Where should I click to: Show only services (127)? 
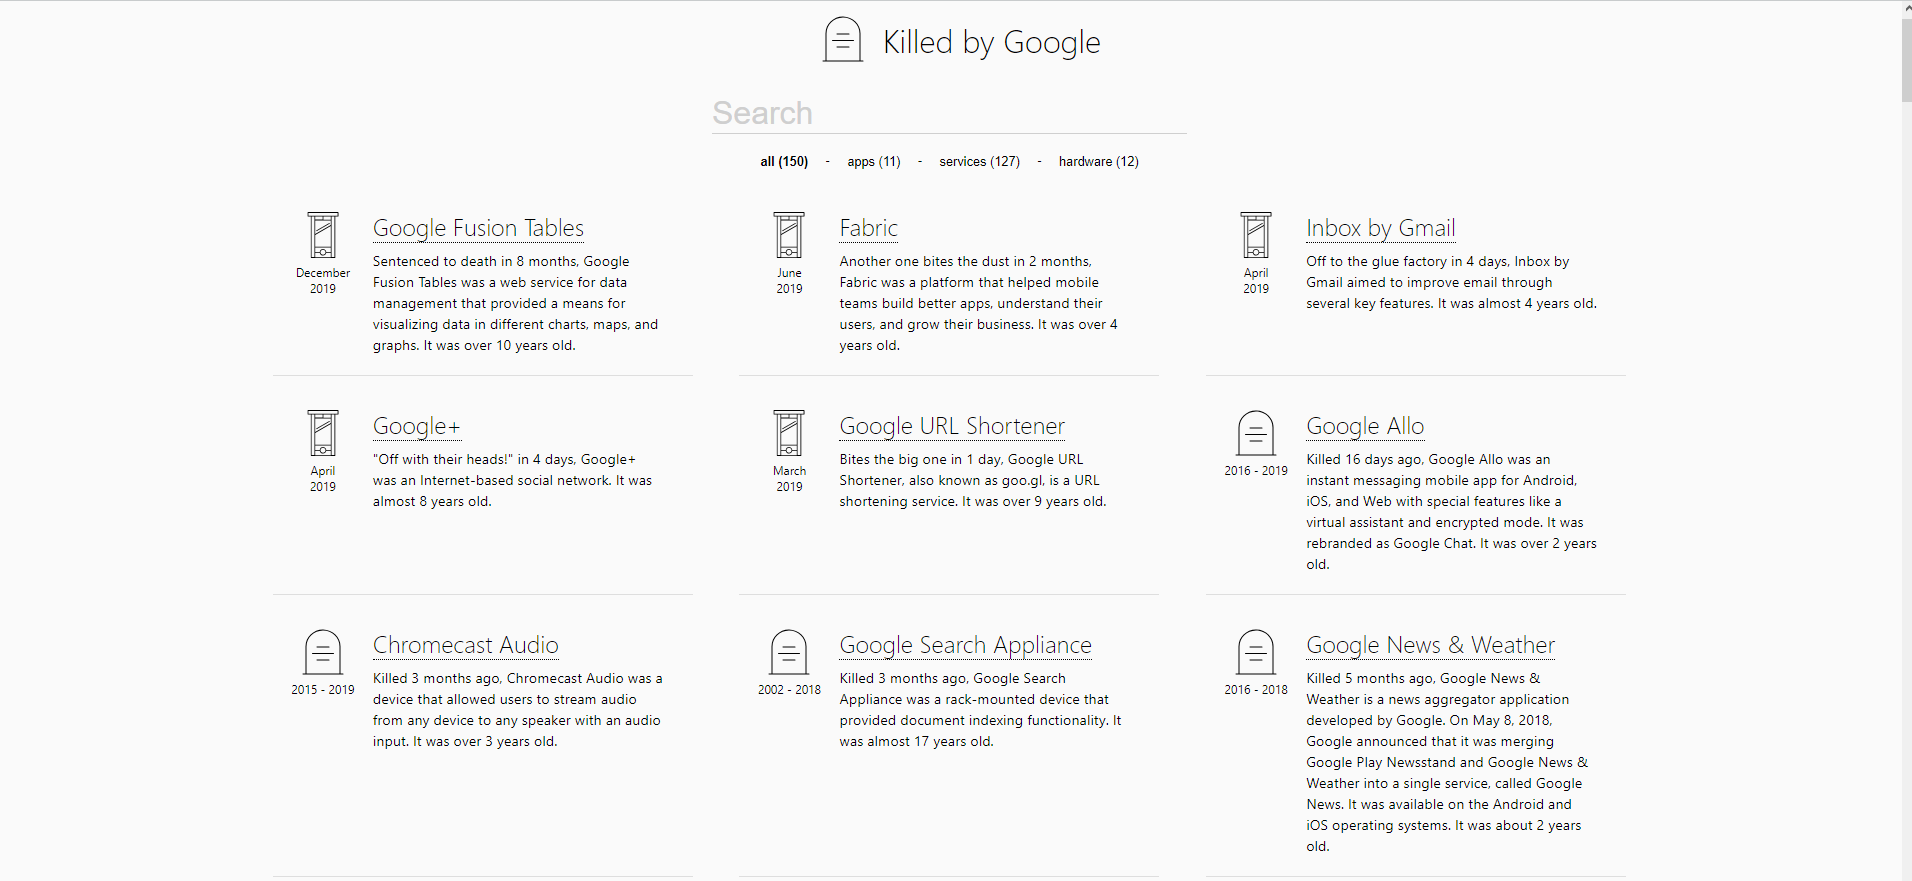tap(980, 161)
